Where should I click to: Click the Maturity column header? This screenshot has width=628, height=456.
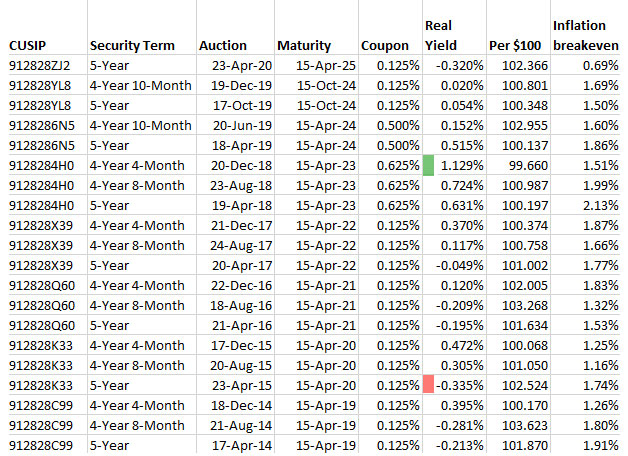[x=304, y=45]
